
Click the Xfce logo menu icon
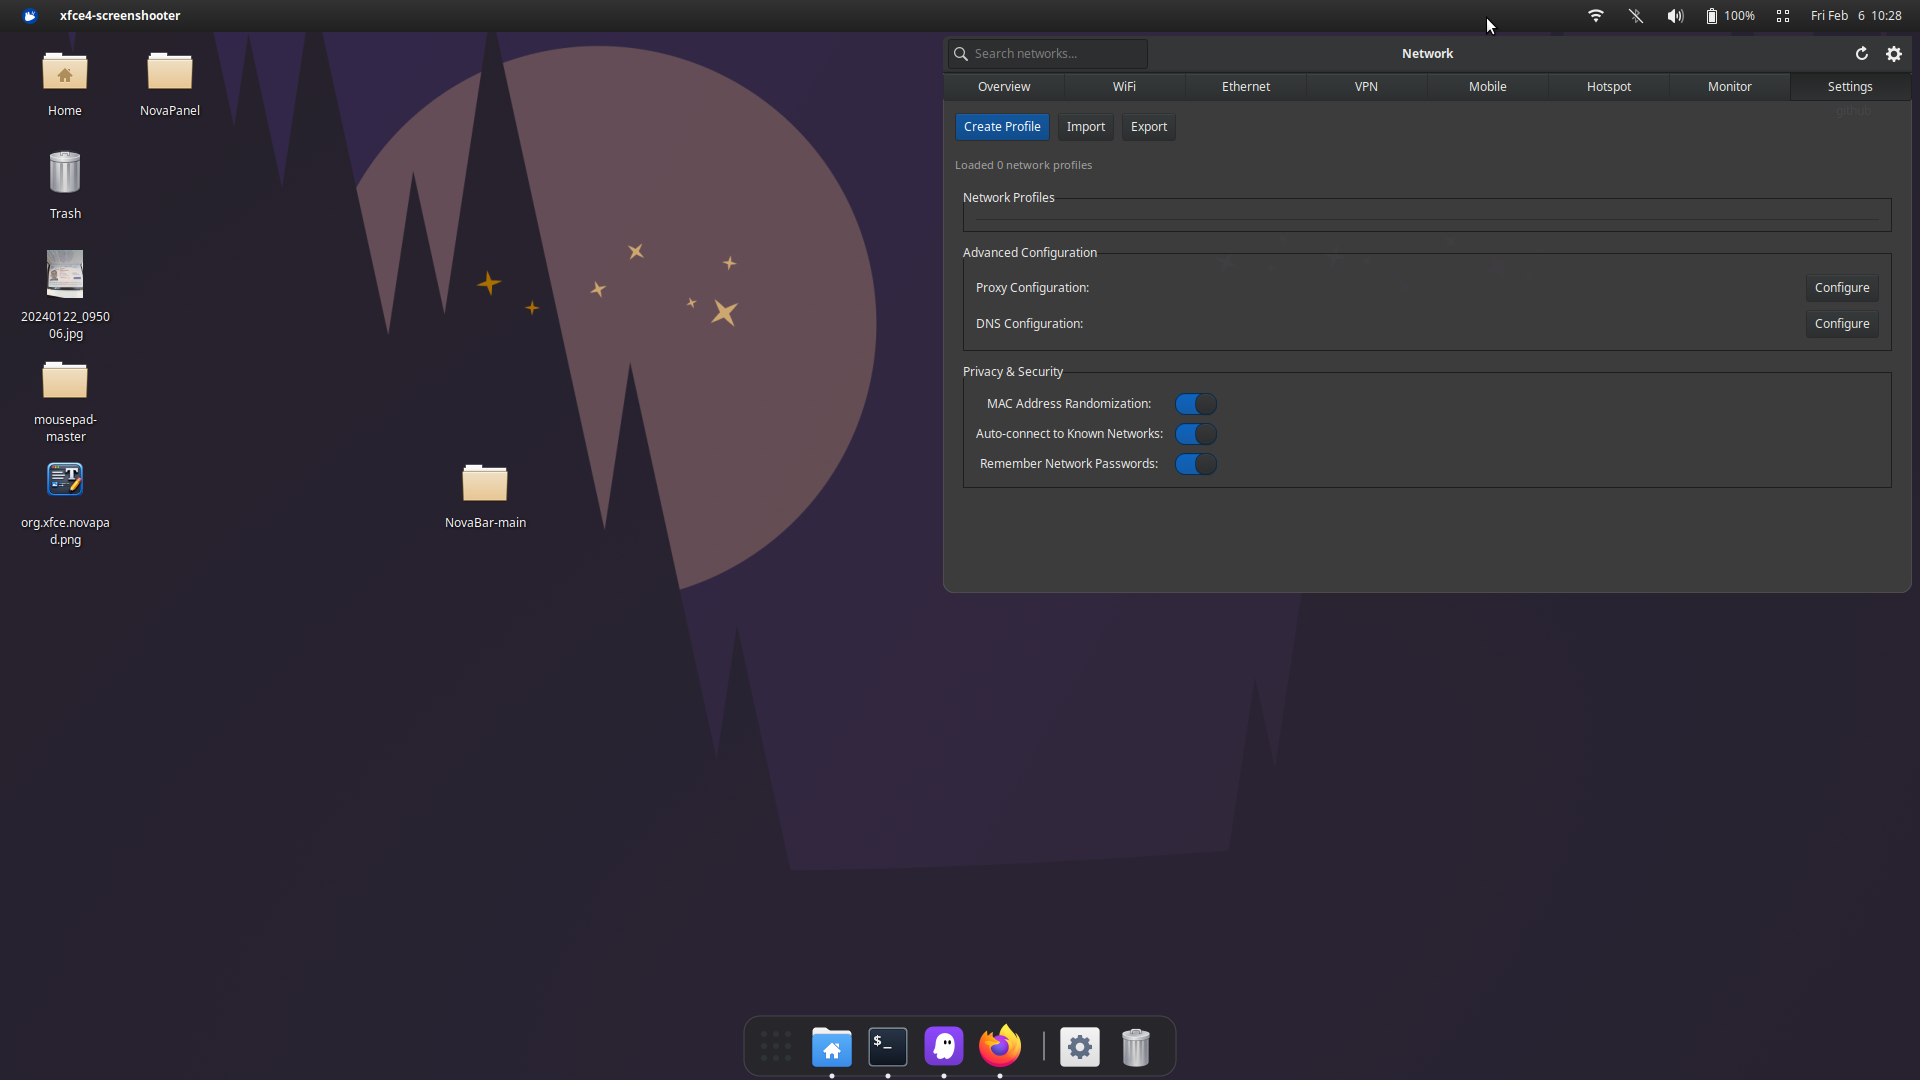(30, 16)
